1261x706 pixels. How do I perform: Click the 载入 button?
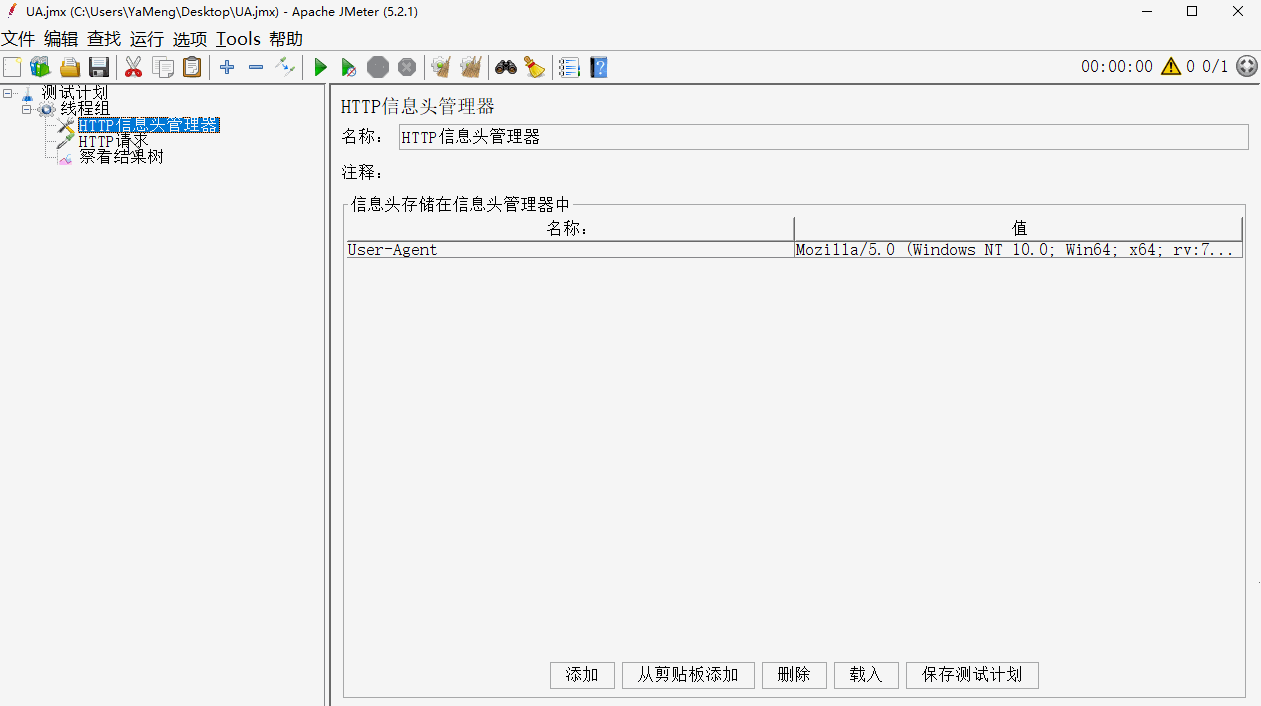[x=866, y=675]
